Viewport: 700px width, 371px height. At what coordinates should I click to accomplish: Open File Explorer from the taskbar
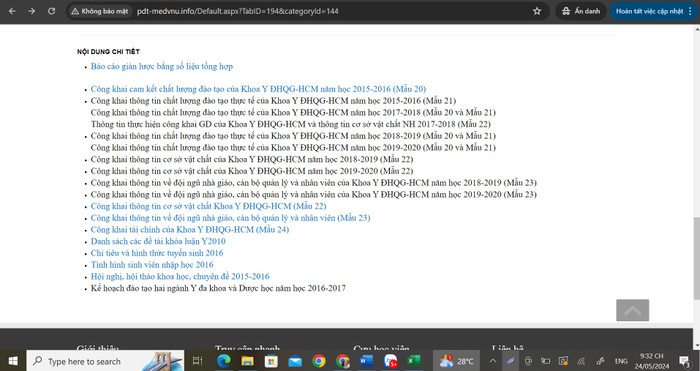point(247,361)
